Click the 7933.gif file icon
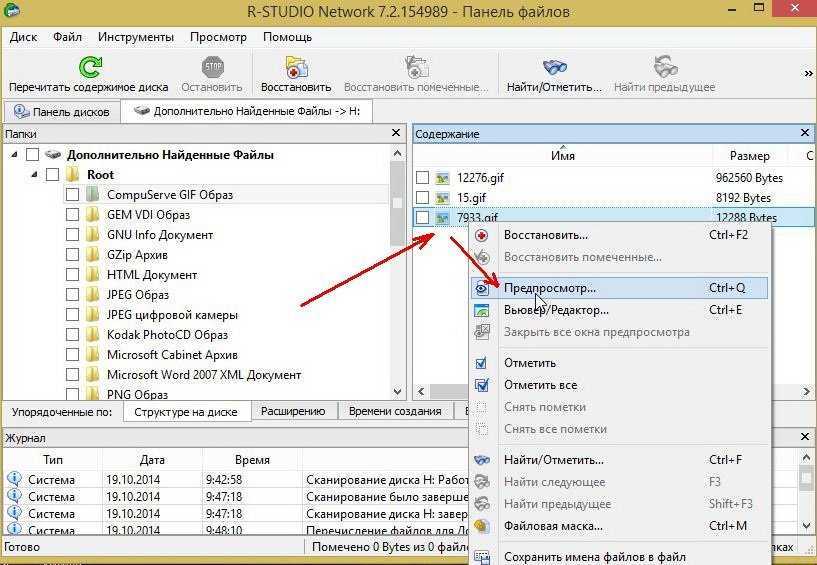The image size is (817, 565). pyautogui.click(x=442, y=217)
